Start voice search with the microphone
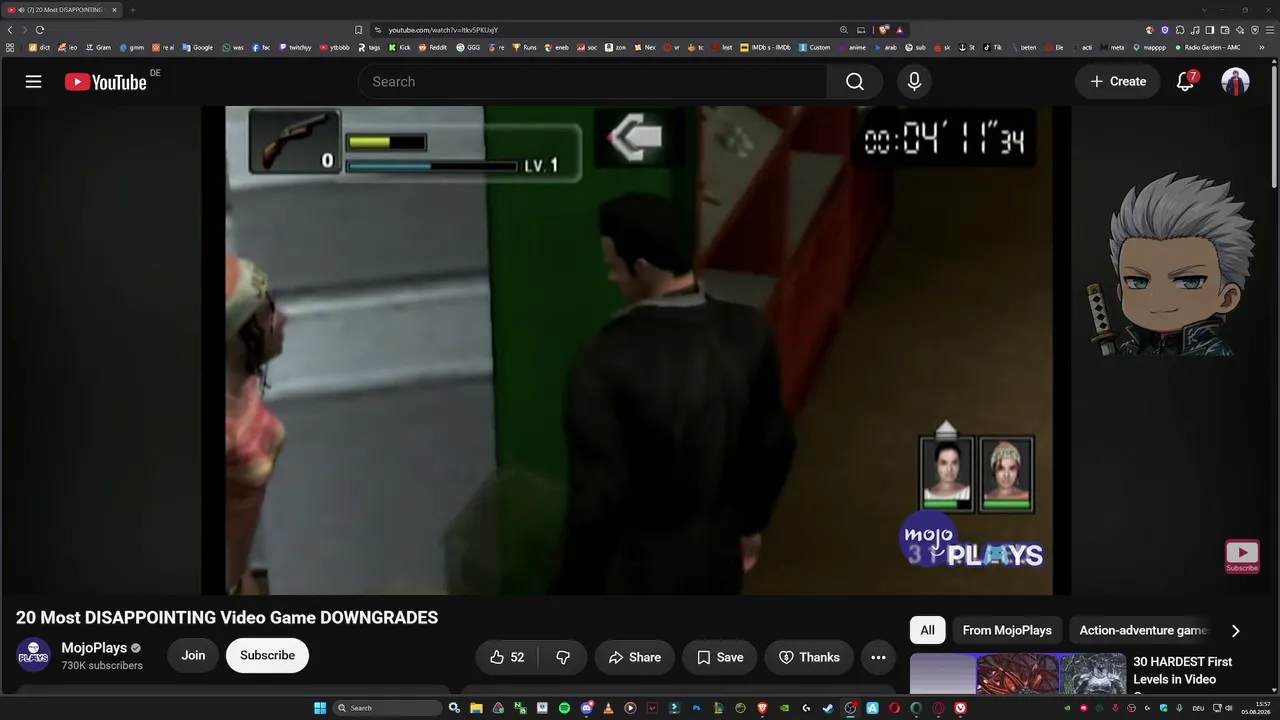This screenshot has height=720, width=1280. tap(914, 82)
